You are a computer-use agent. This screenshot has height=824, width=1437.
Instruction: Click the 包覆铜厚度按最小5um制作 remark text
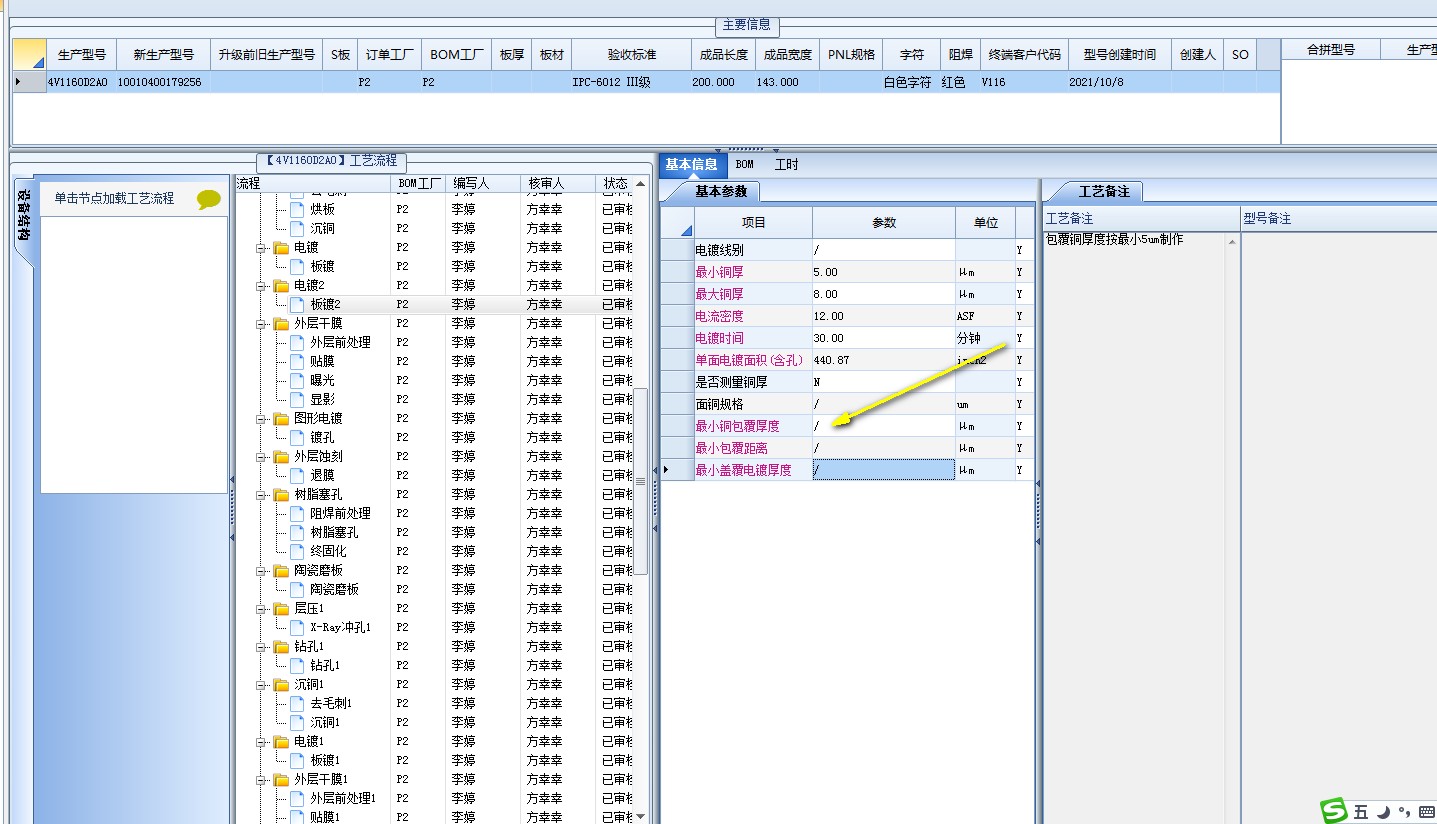pos(1114,240)
